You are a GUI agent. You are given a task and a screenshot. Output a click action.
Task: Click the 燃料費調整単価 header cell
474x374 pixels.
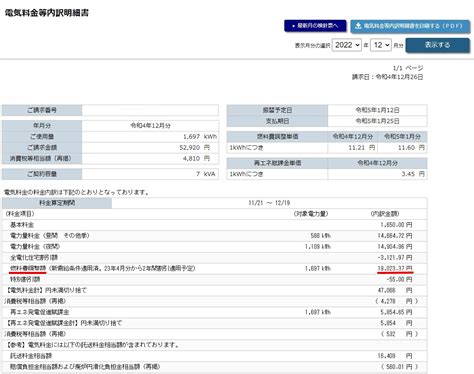(277, 137)
